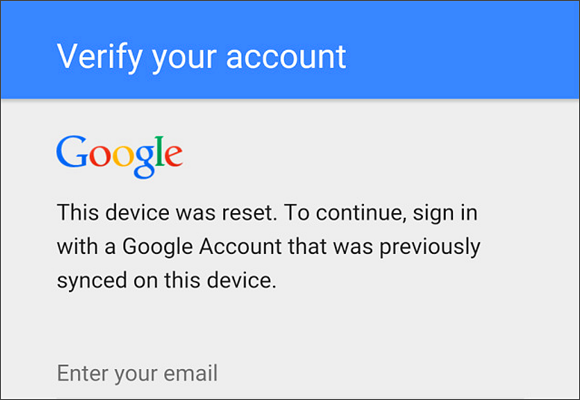Click the word "email" in placeholder

coord(190,373)
